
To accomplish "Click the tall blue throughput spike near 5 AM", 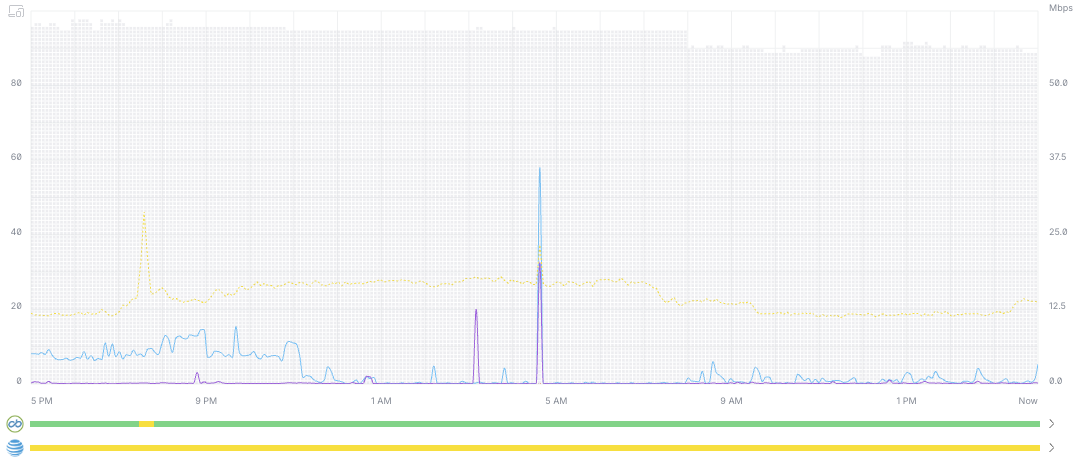I will (x=539, y=275).
